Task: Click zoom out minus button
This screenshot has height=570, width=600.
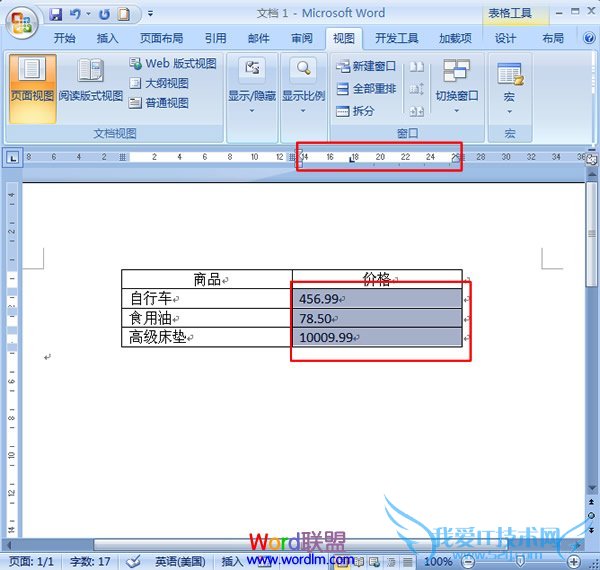Action: [x=468, y=562]
